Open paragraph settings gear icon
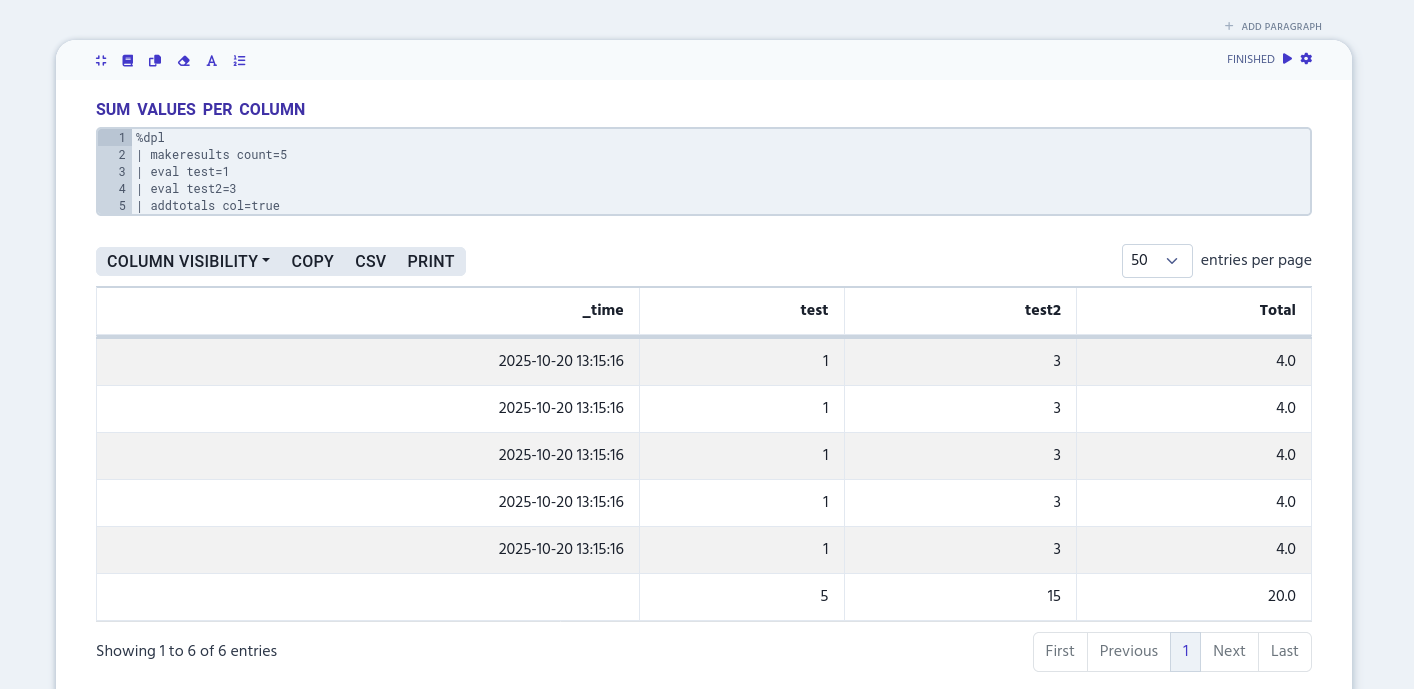This screenshot has height=689, width=1414. click(x=1306, y=59)
